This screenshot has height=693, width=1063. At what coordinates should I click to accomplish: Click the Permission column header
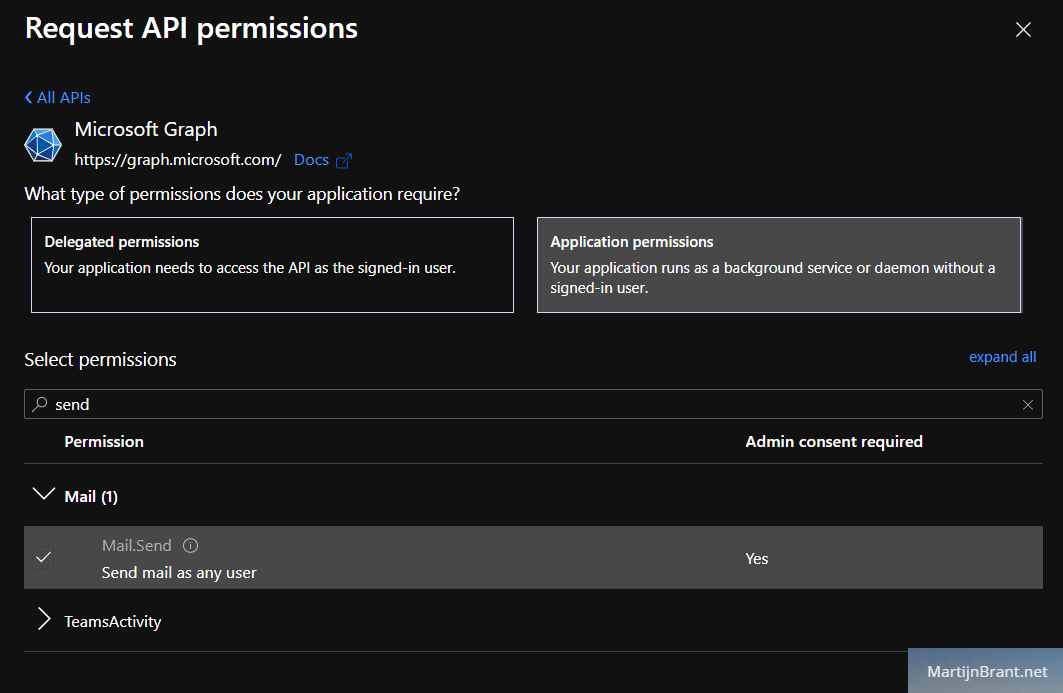click(x=104, y=442)
